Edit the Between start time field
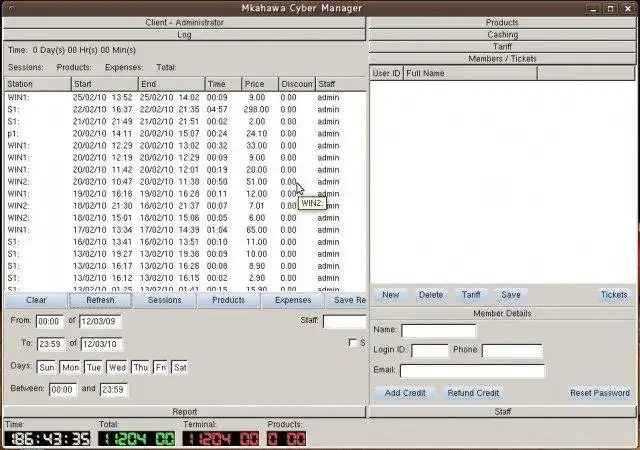640x450 pixels. click(x=63, y=390)
